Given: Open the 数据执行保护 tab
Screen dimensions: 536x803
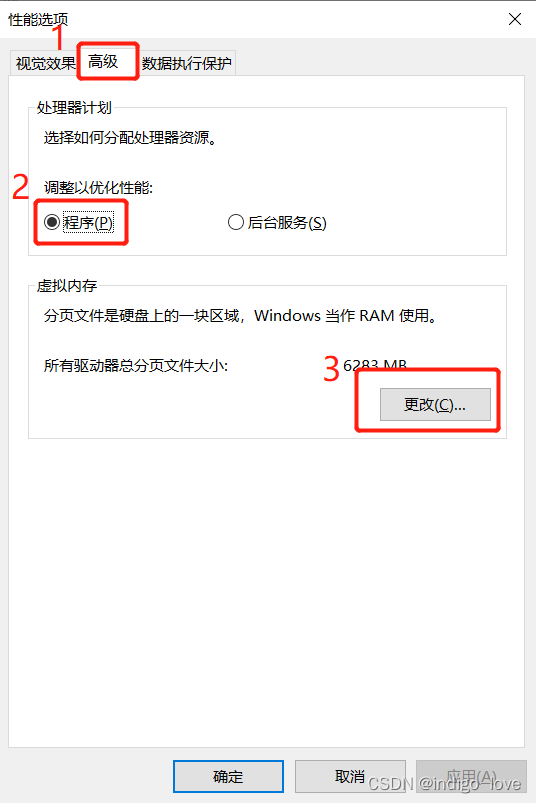Looking at the screenshot, I should coord(187,64).
